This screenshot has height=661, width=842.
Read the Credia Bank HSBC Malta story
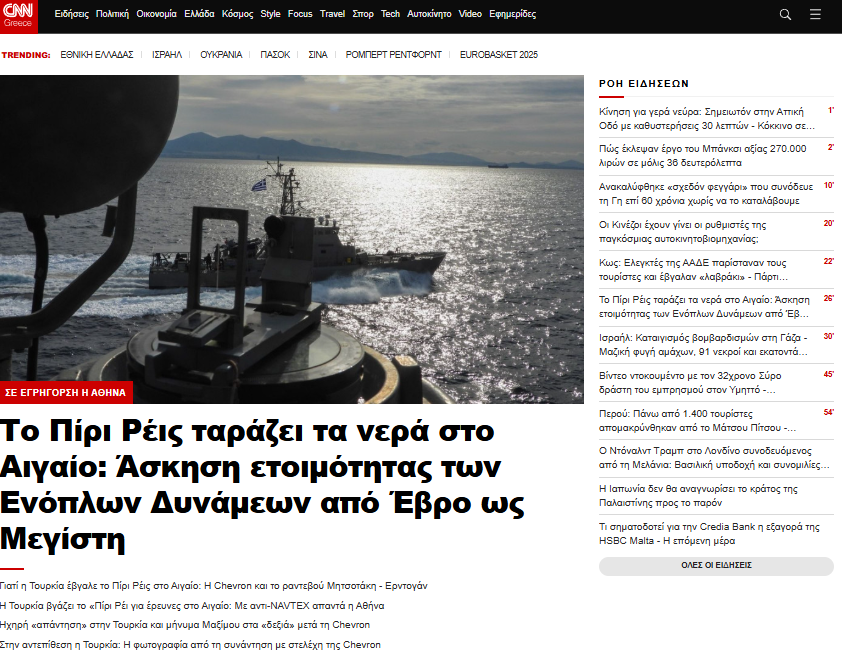coord(709,533)
